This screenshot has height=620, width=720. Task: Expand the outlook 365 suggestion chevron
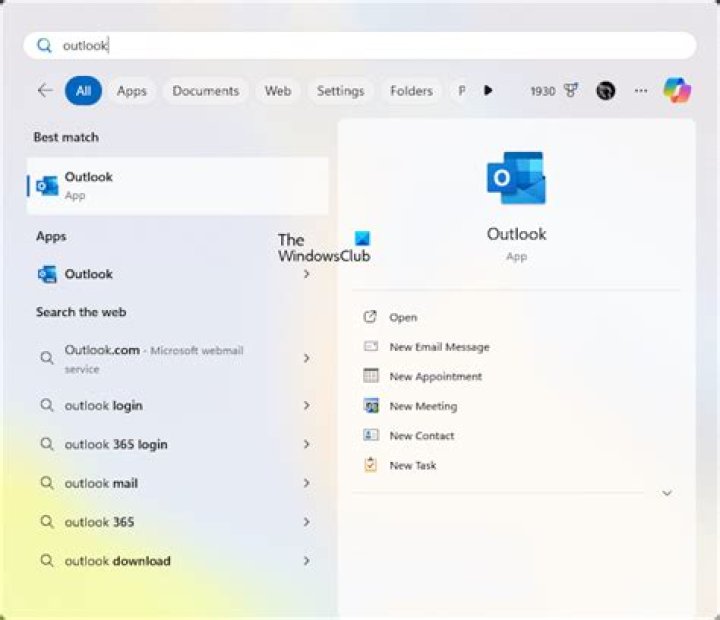click(306, 522)
